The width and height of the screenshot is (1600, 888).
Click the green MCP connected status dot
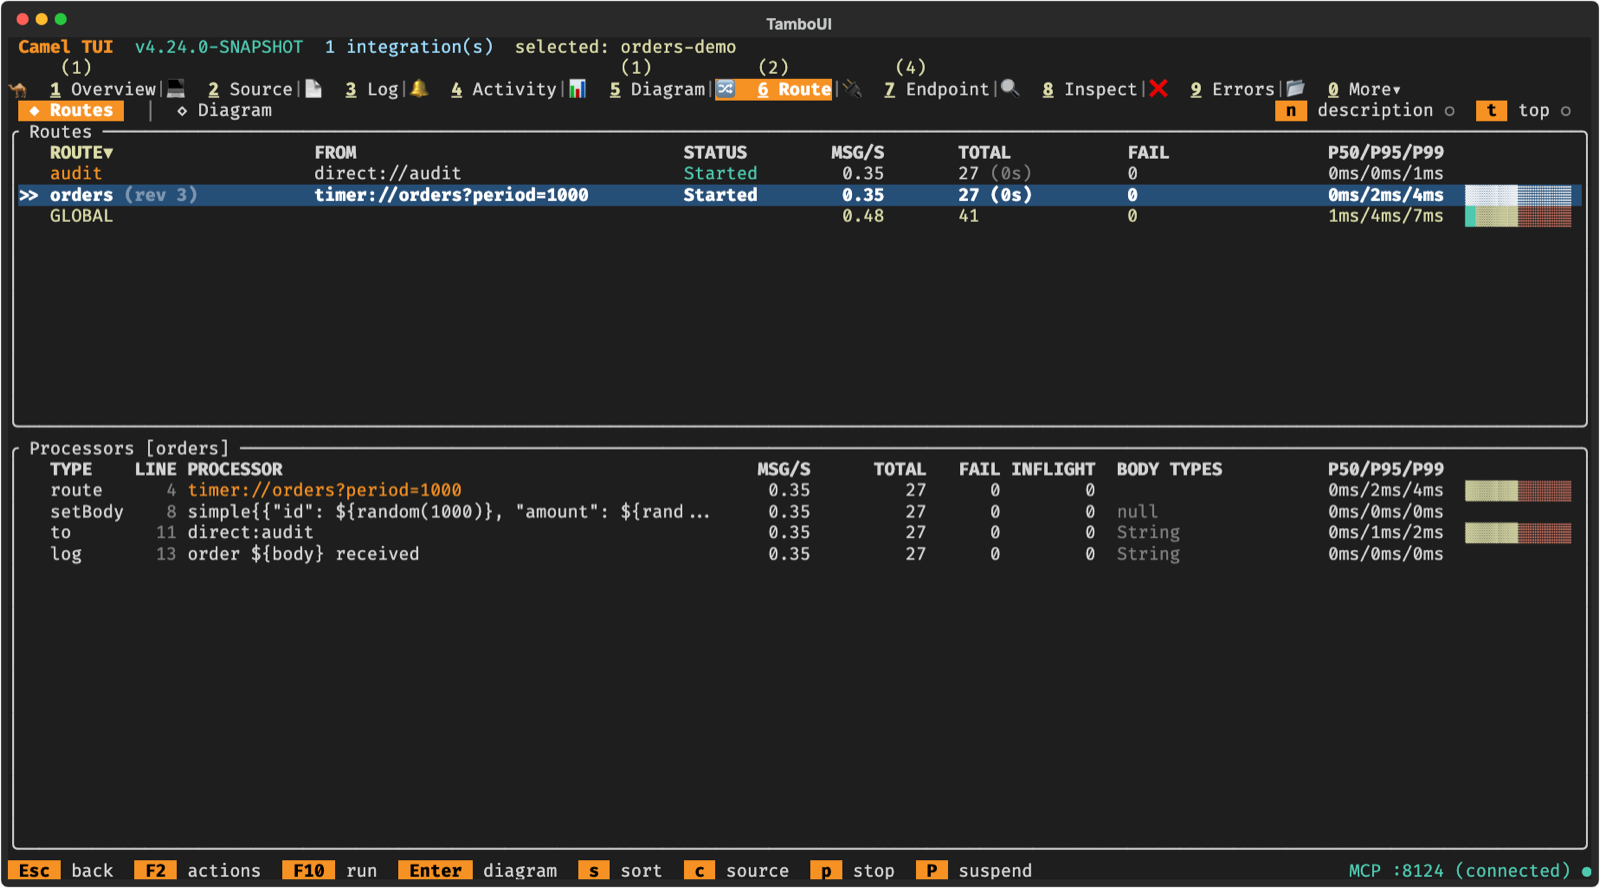1586,871
